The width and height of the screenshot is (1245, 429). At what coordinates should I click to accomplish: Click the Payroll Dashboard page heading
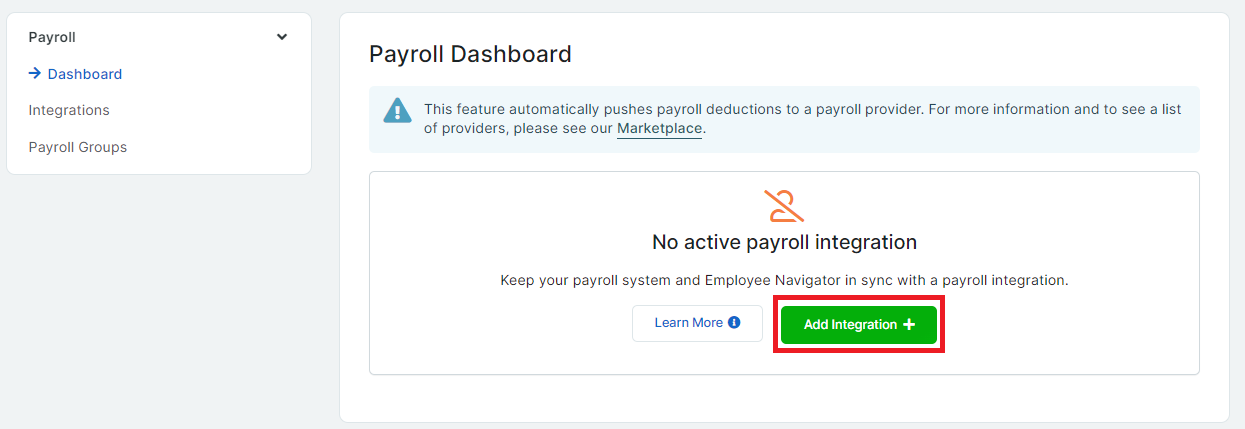[x=470, y=54]
